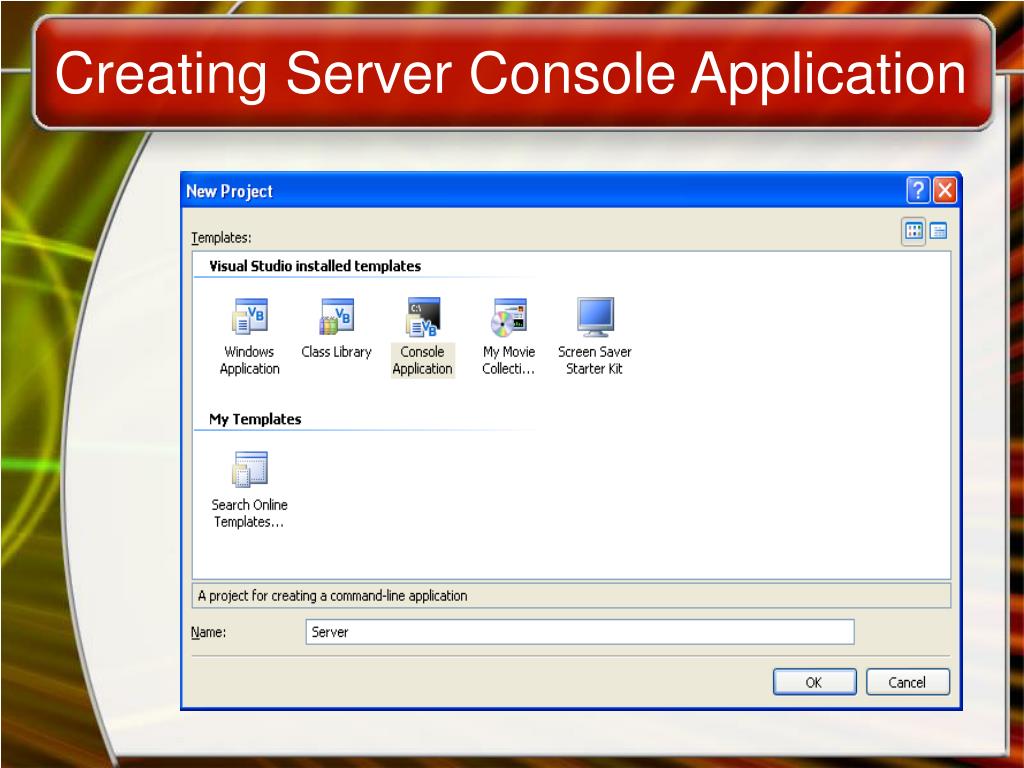This screenshot has height=768, width=1024.
Task: Open the dialog help question mark button
Action: pos(918,191)
